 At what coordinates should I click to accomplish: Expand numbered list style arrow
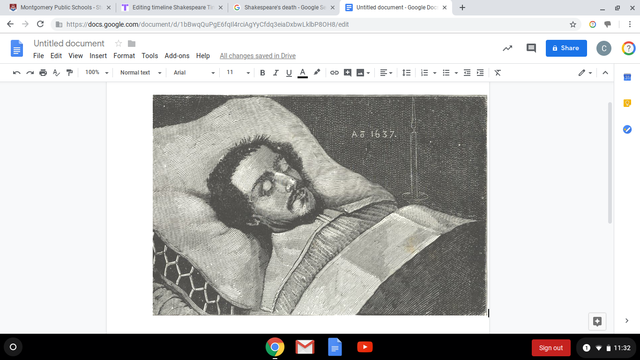pos(434,73)
